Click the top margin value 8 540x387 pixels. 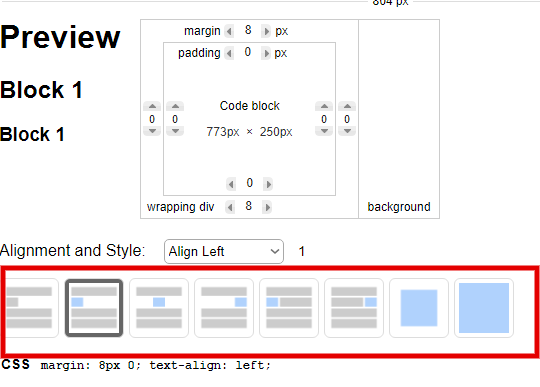[x=248, y=30]
